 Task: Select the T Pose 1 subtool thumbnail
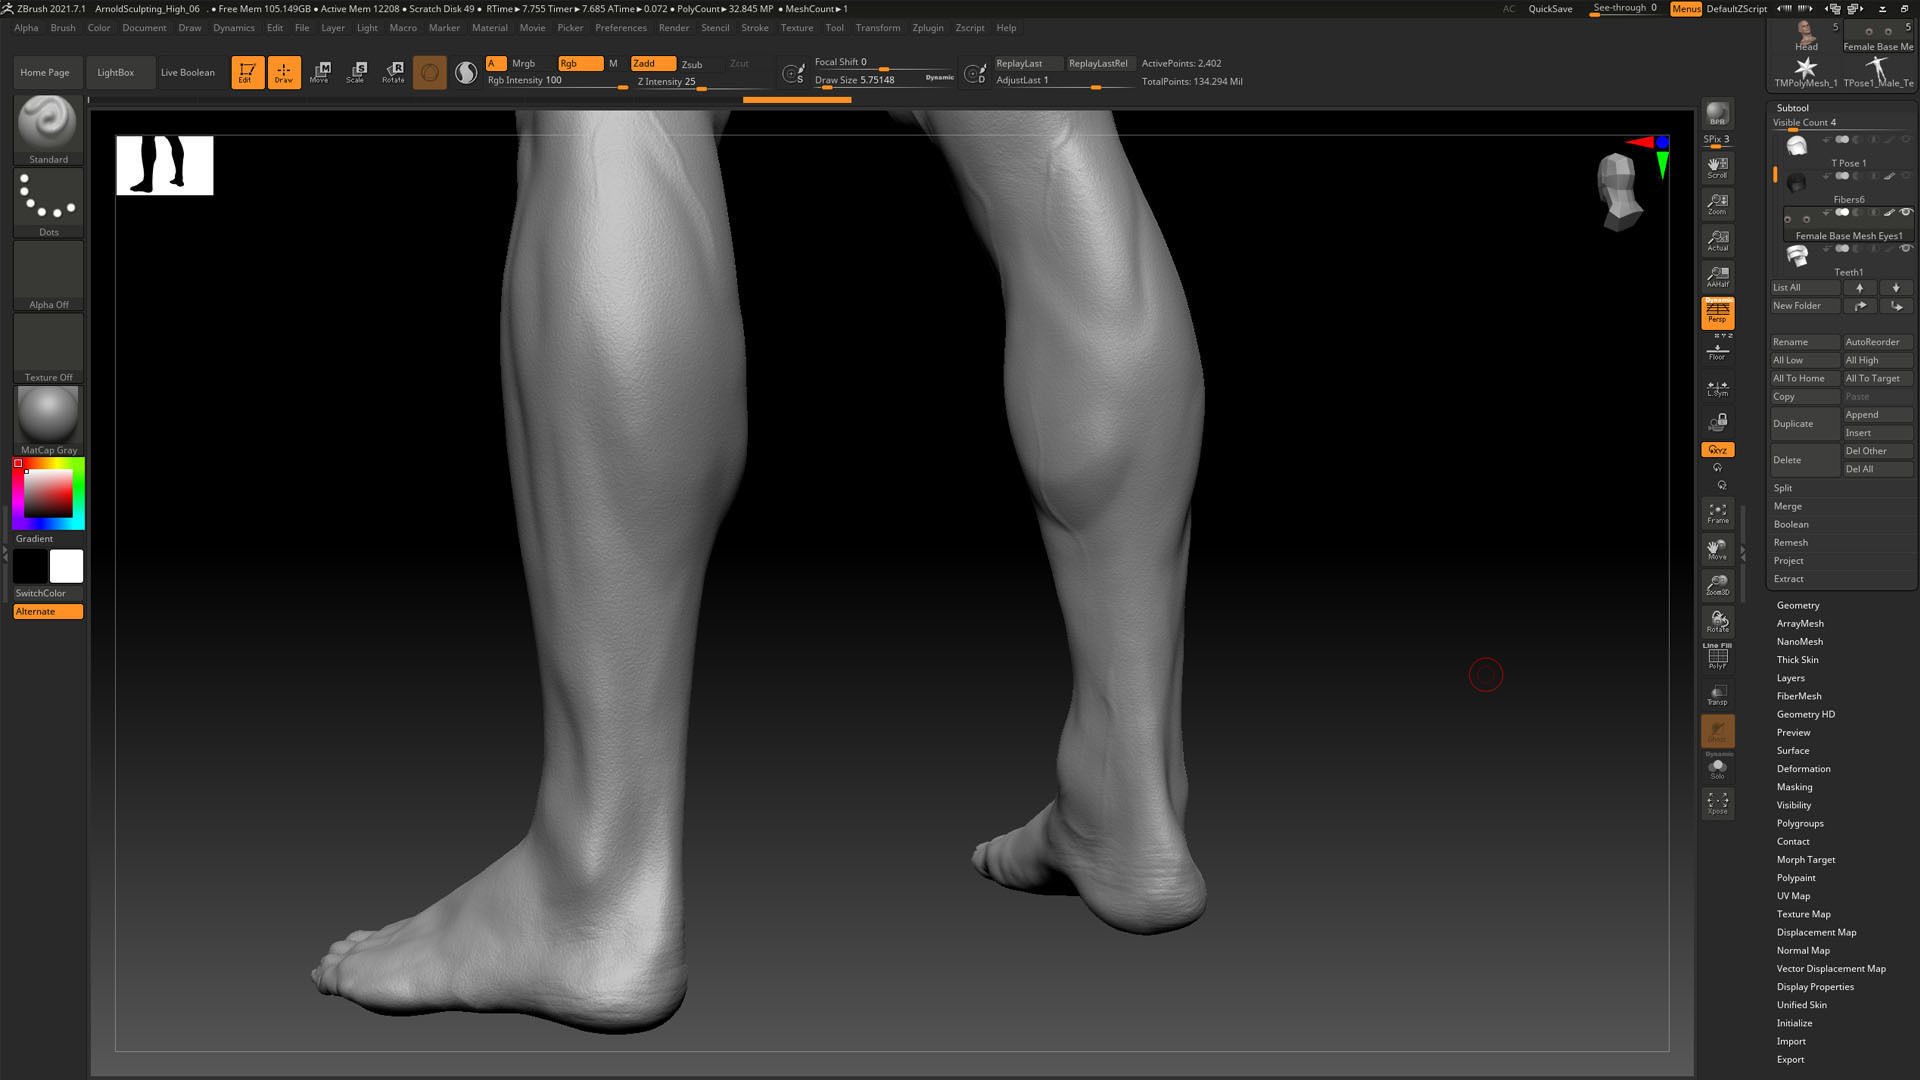(x=1796, y=145)
